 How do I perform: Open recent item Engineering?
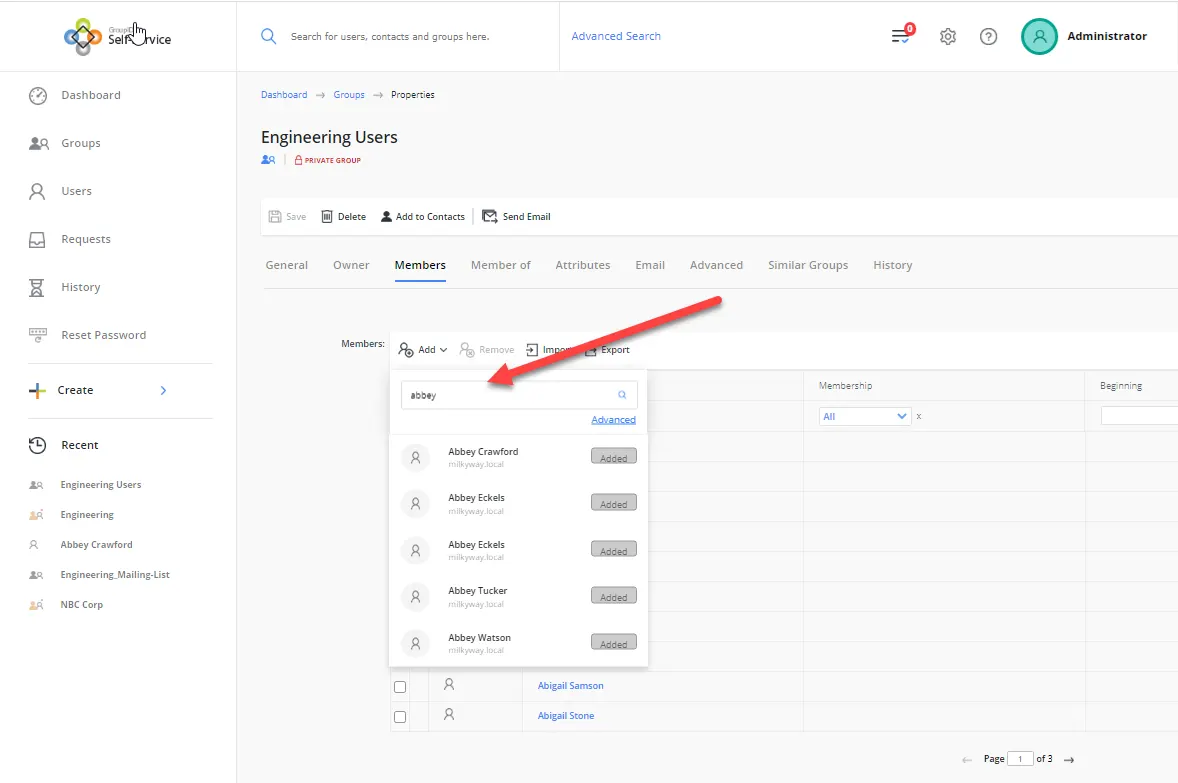point(87,515)
